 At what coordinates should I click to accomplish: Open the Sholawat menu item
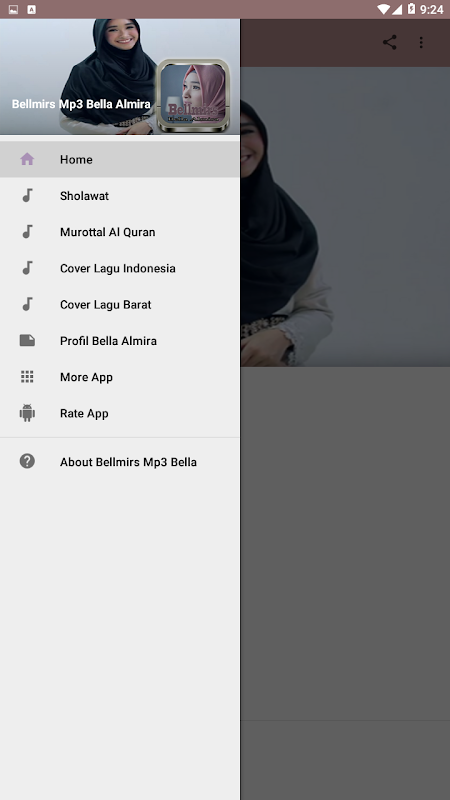pos(120,195)
